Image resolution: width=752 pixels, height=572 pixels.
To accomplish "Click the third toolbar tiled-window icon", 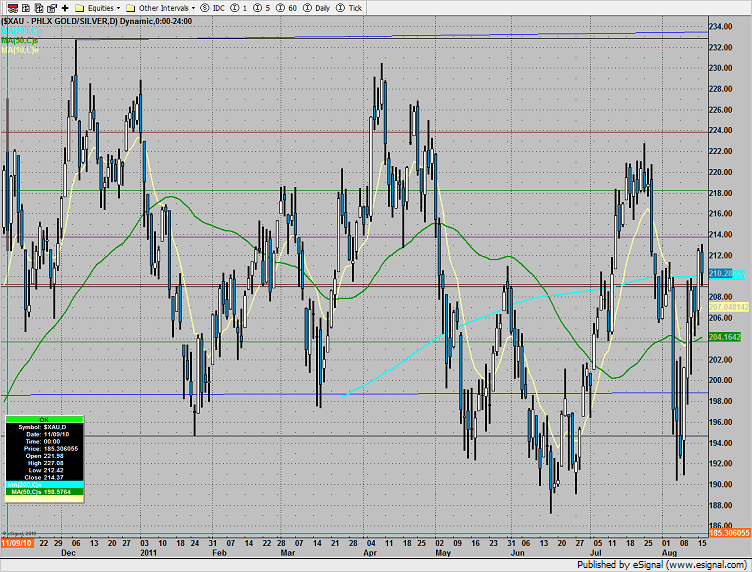I will pos(39,8).
